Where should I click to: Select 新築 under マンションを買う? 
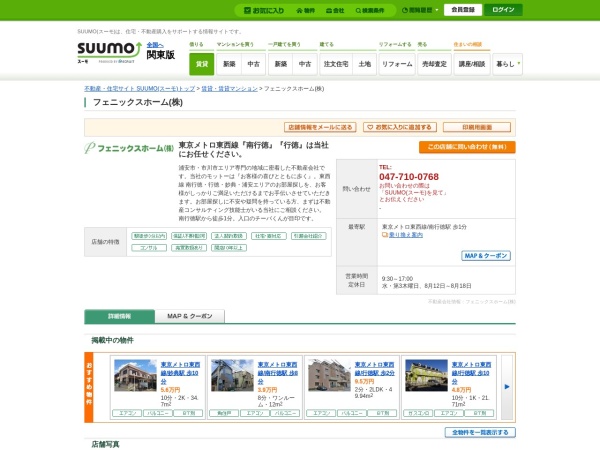[229, 64]
